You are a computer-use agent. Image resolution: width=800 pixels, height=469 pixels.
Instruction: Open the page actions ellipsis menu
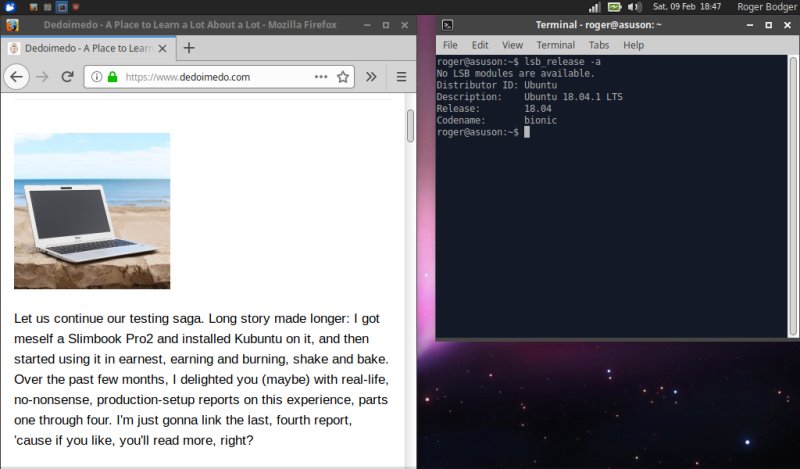pyautogui.click(x=321, y=77)
